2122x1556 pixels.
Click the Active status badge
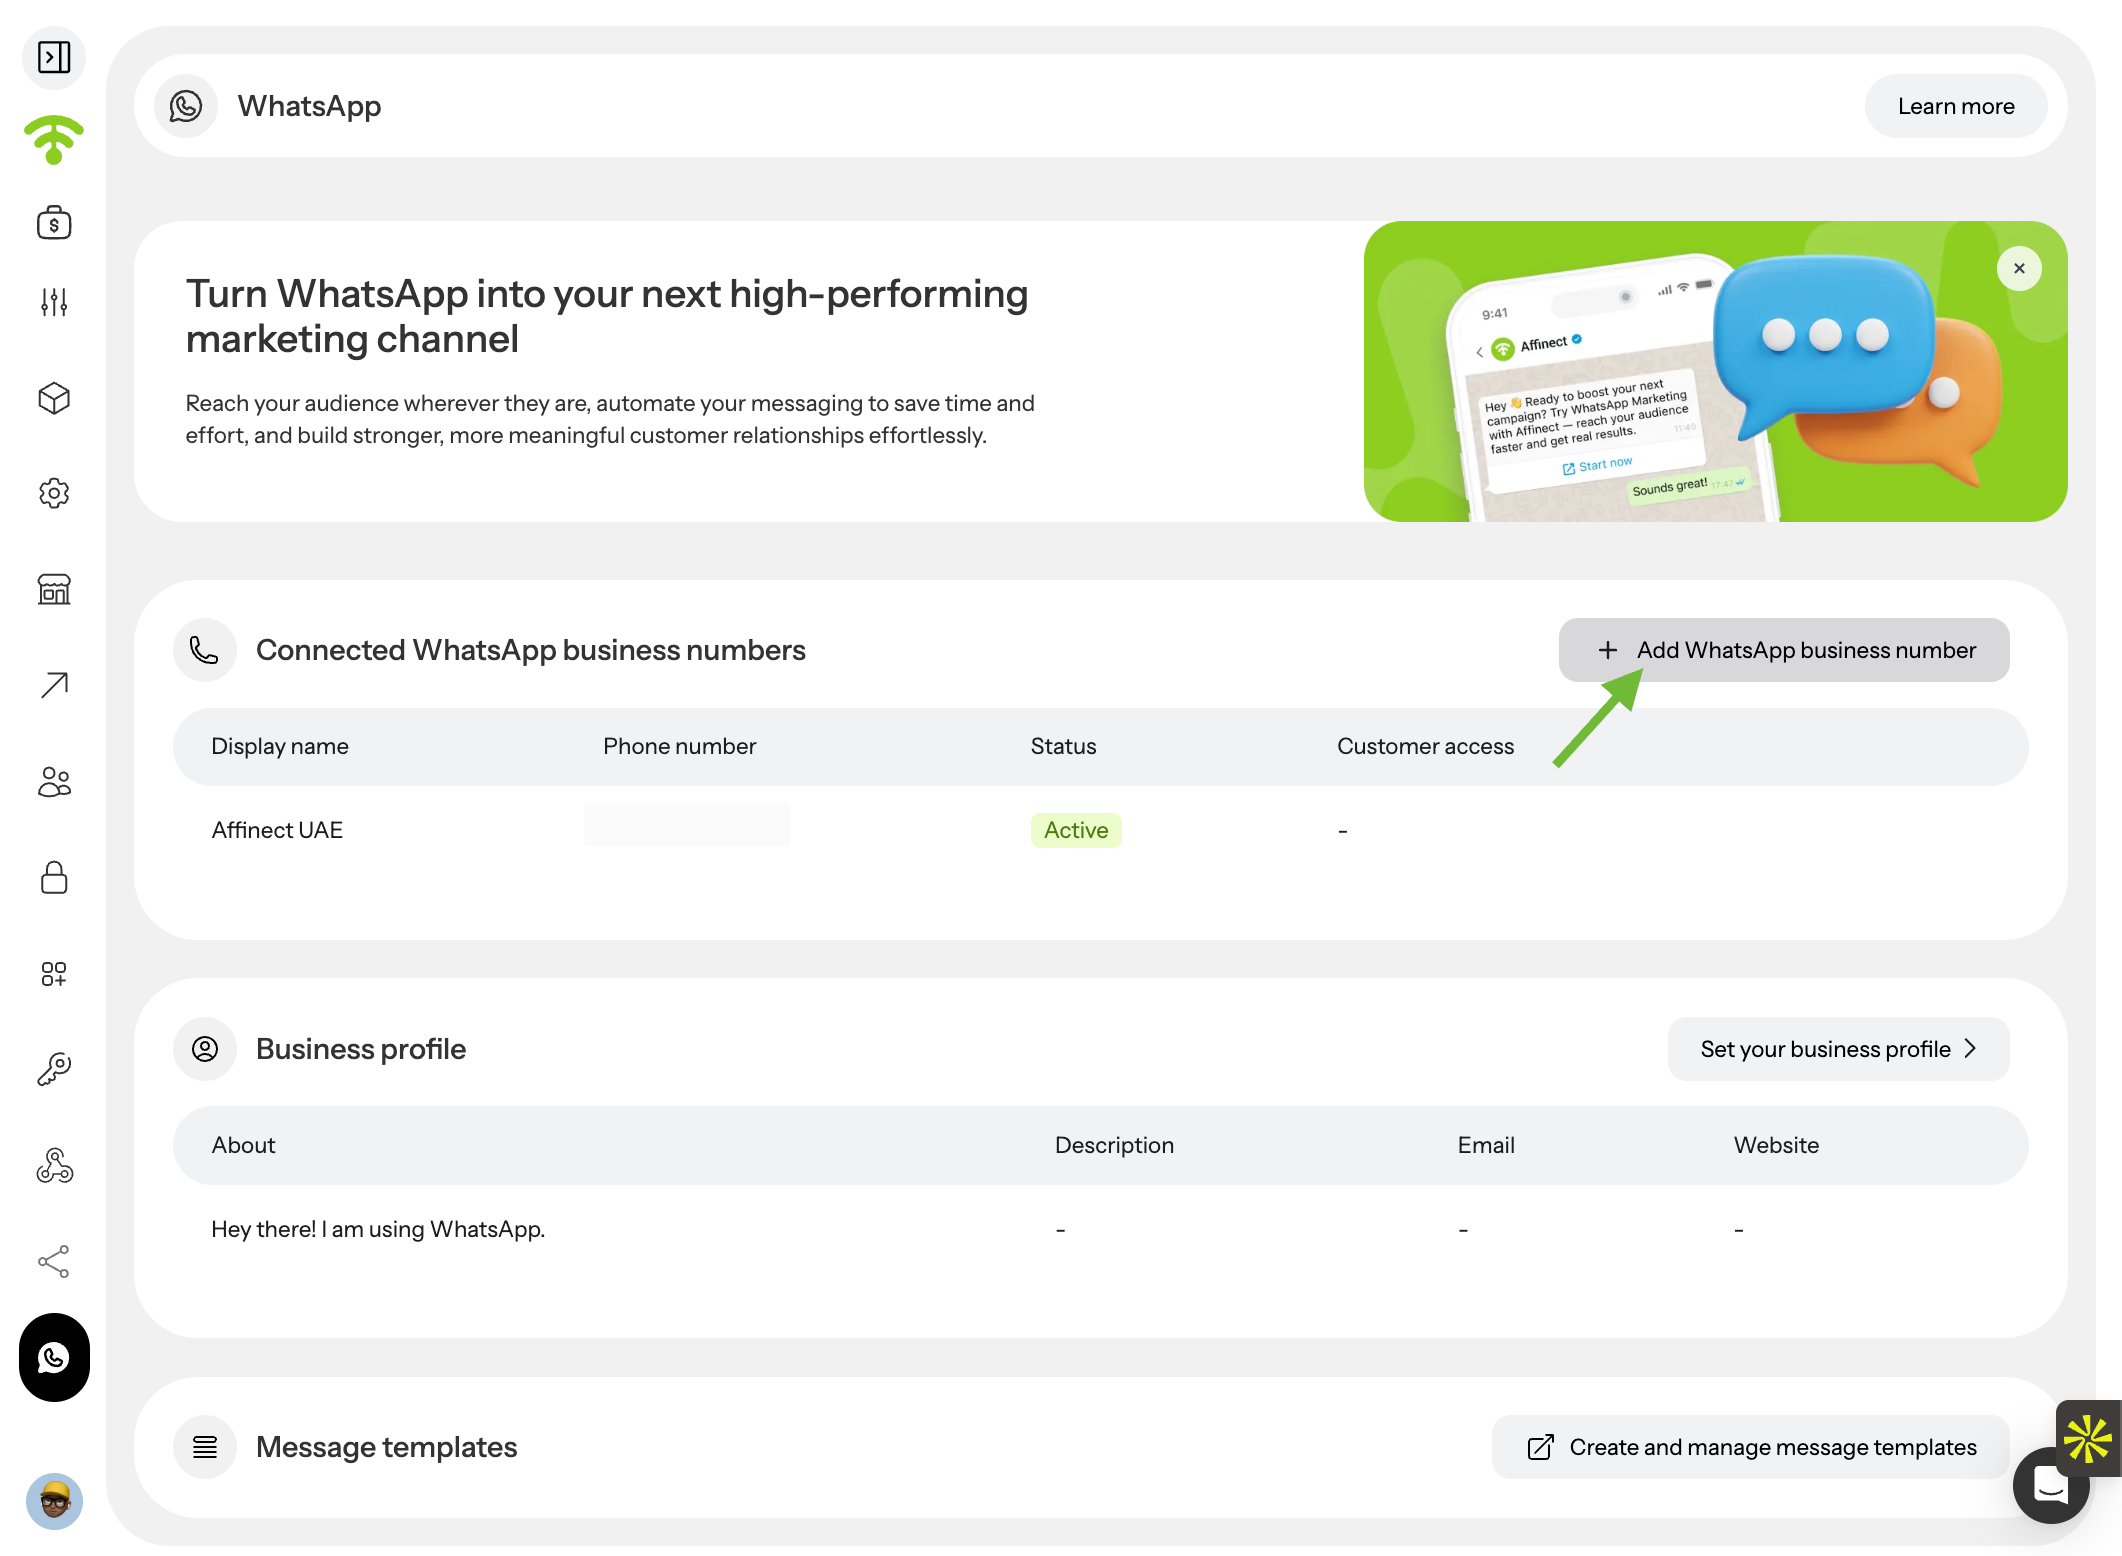(x=1076, y=830)
